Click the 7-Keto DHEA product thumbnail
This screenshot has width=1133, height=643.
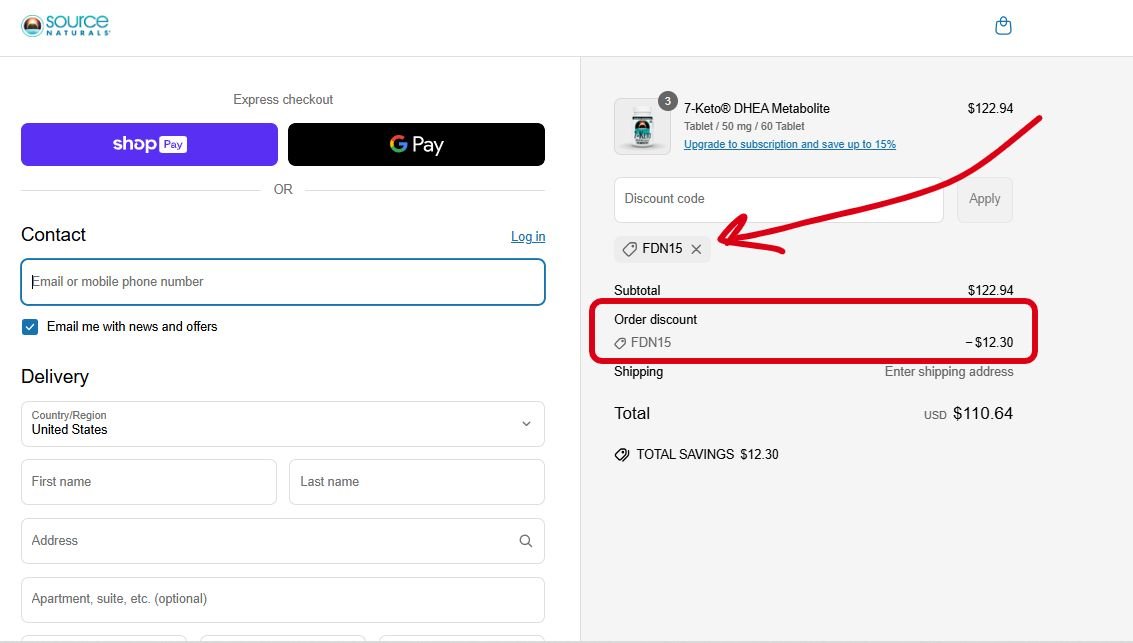642,126
